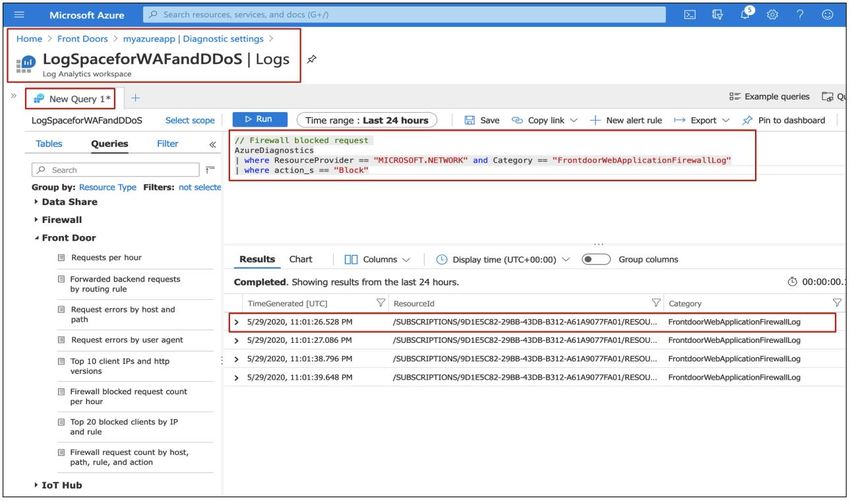Open 'Firewall request count by host, path, rule, and action' query

tap(129, 457)
